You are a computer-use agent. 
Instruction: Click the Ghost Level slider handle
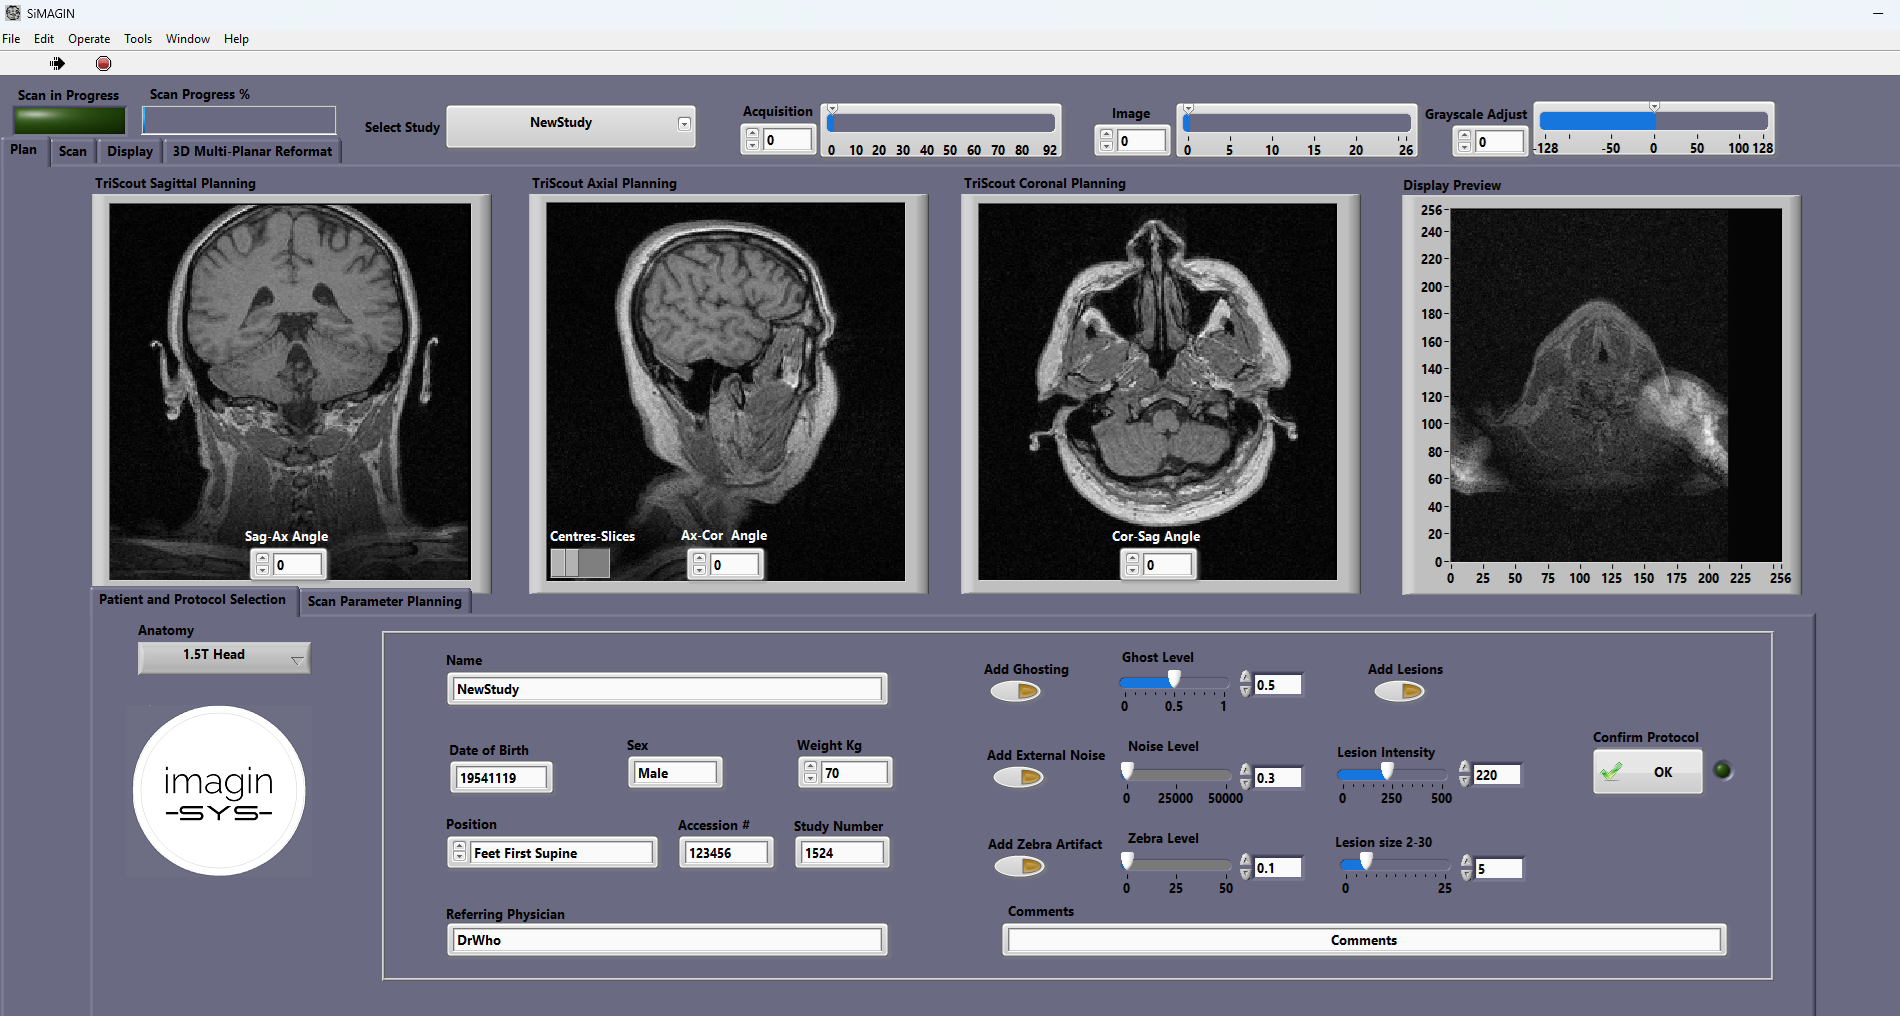(1172, 679)
